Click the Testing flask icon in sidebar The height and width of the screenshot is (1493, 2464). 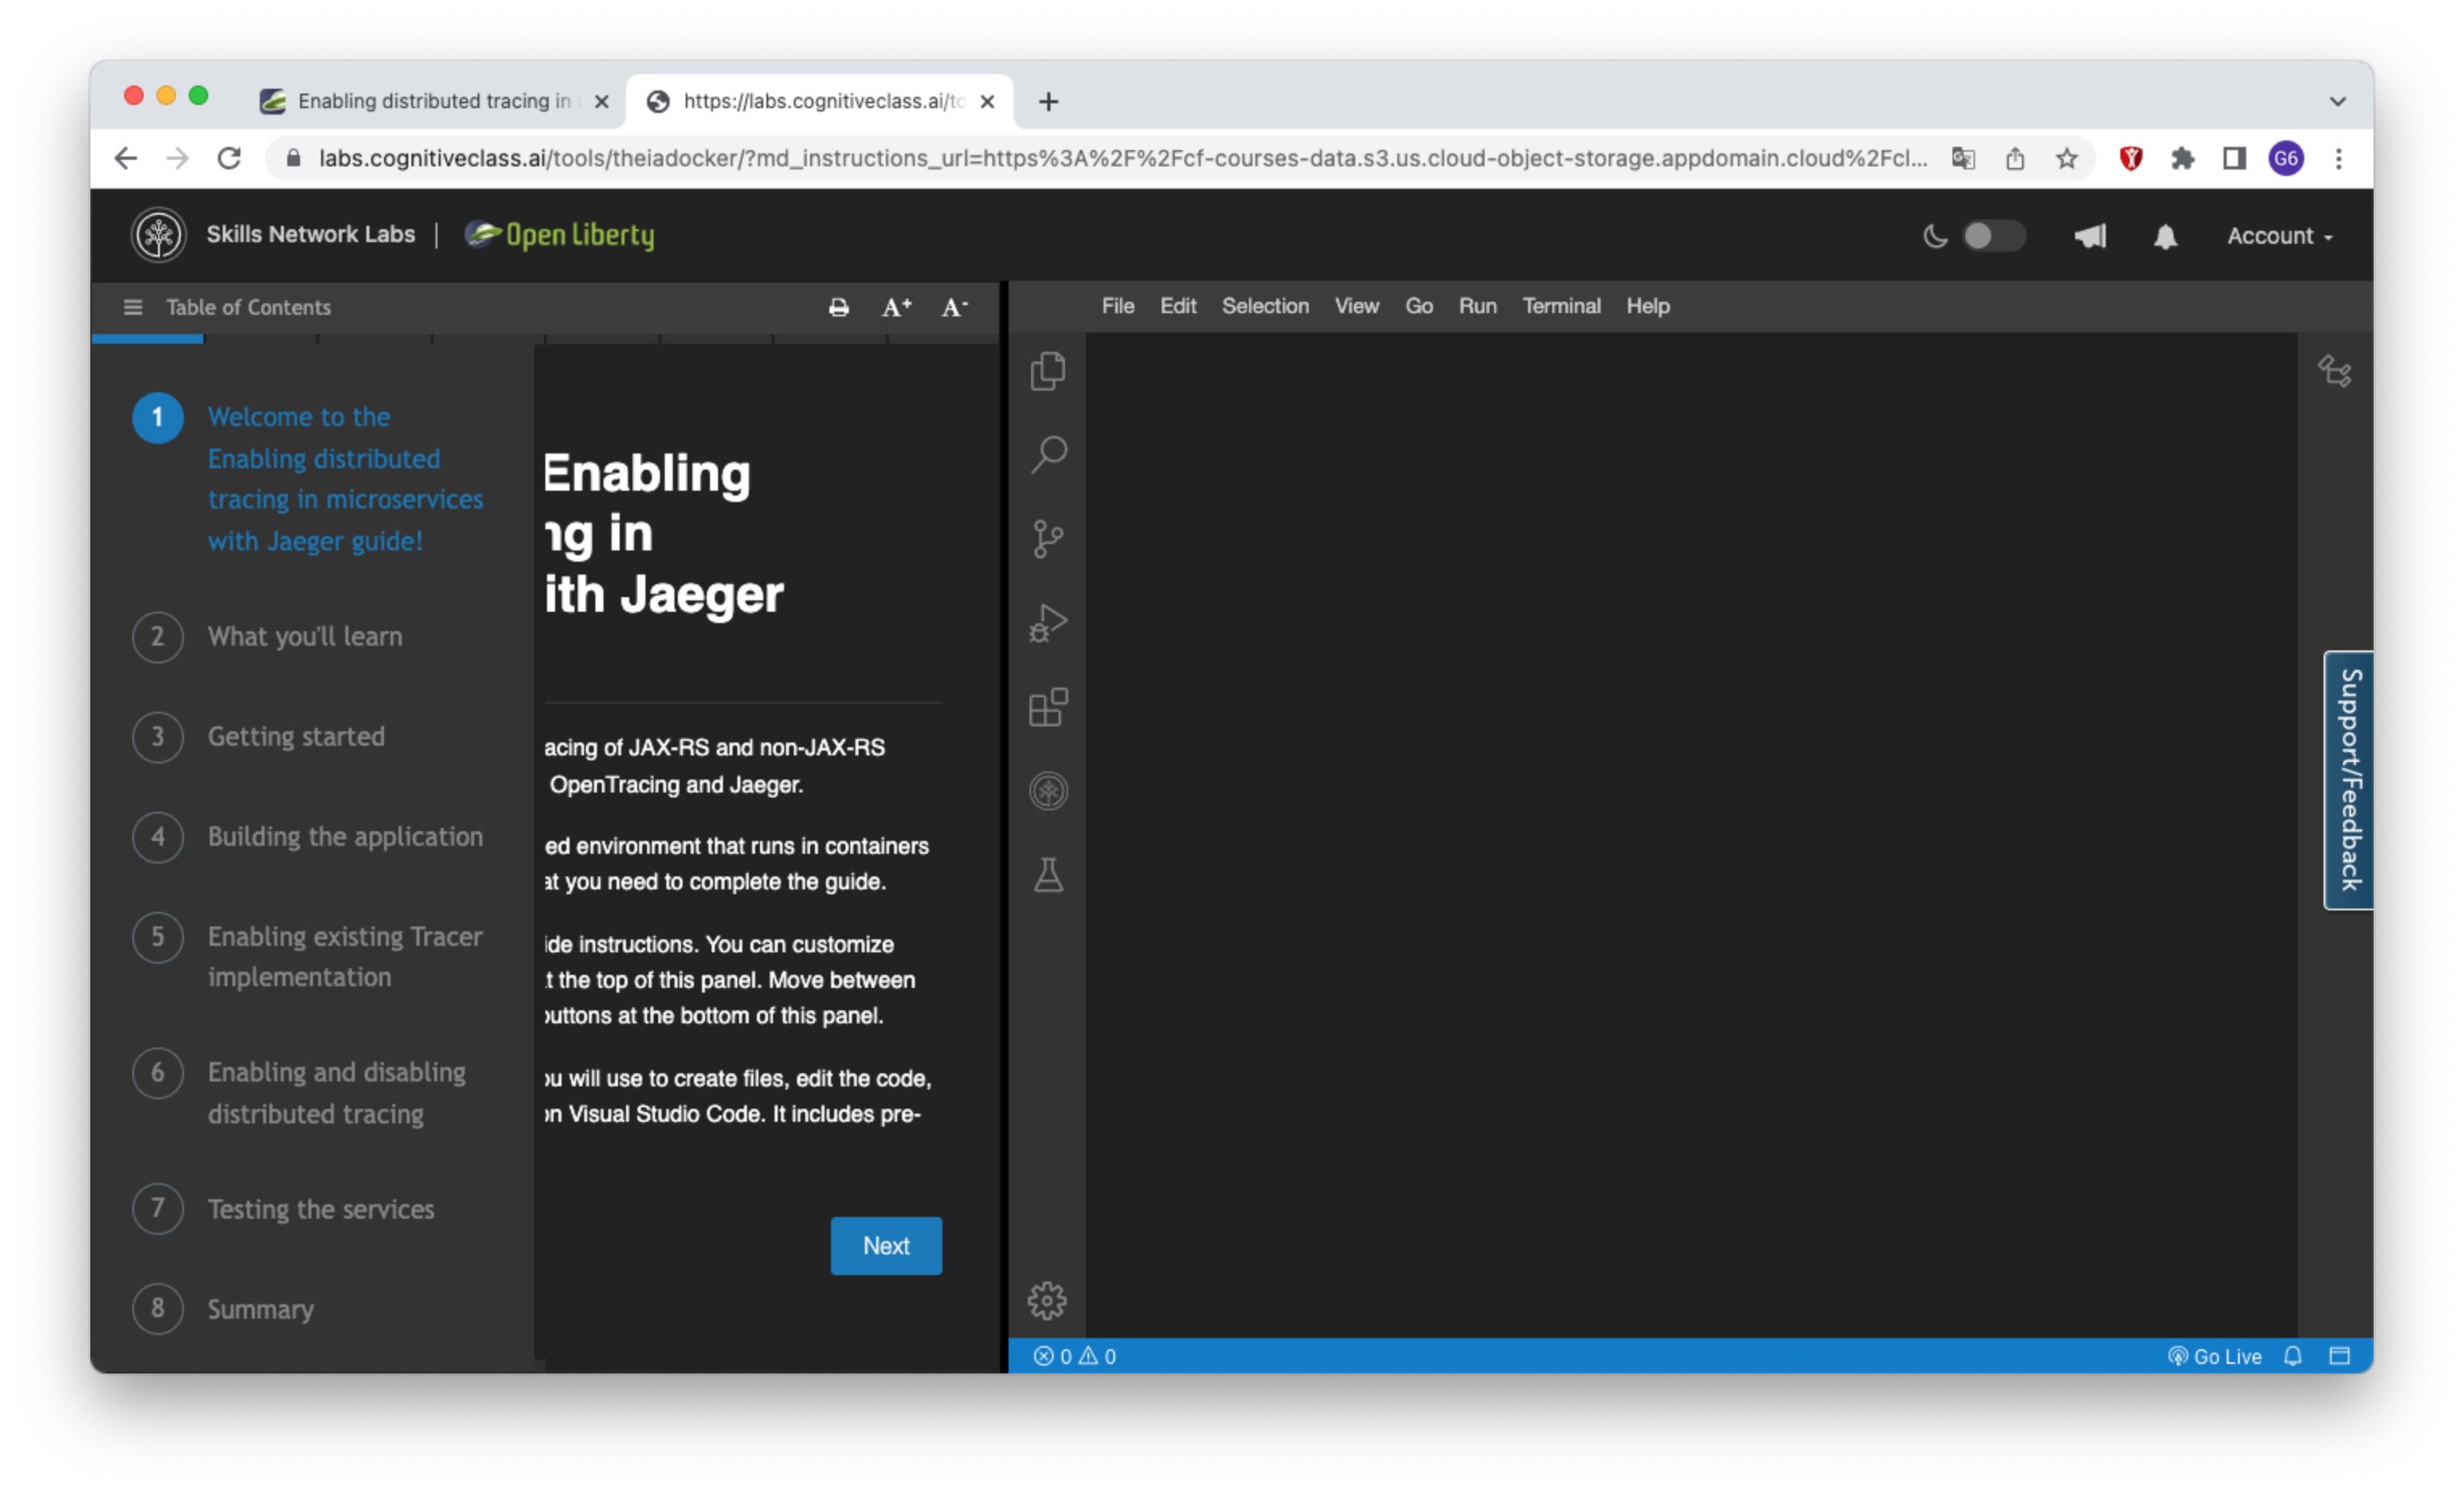click(1047, 876)
